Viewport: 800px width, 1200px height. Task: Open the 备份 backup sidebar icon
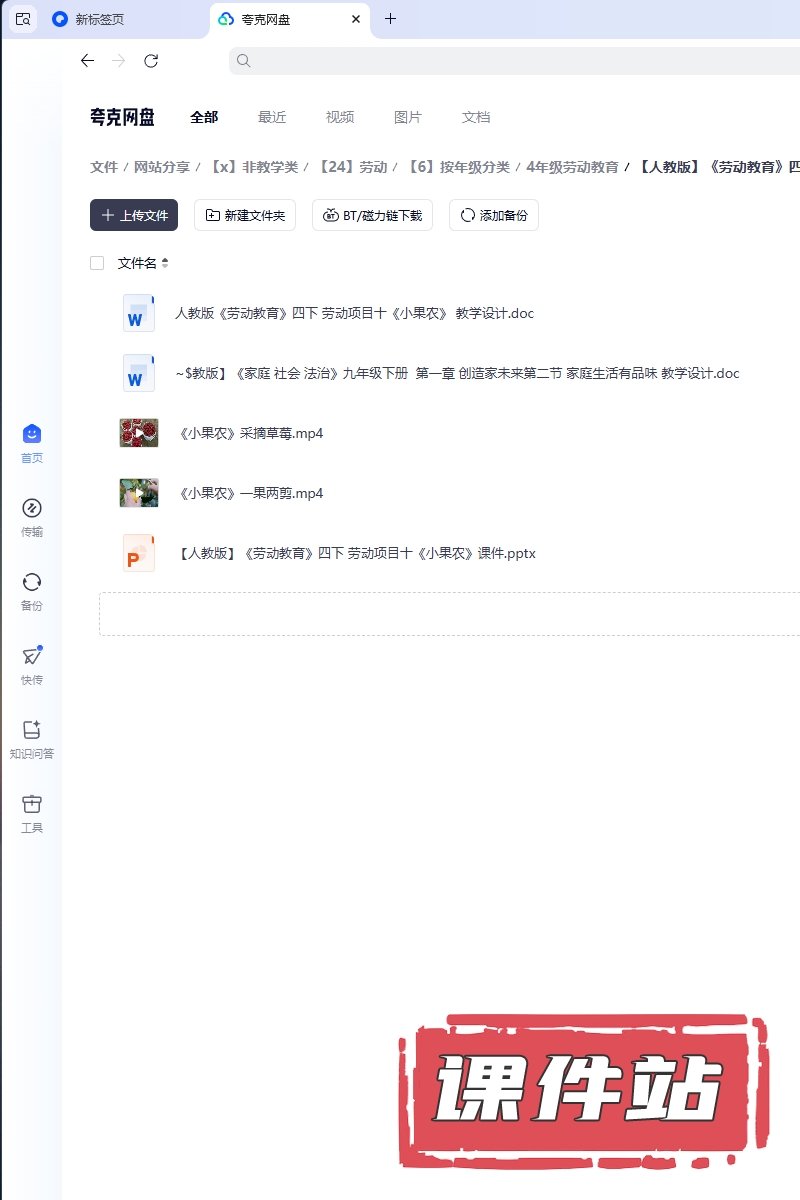click(x=32, y=582)
